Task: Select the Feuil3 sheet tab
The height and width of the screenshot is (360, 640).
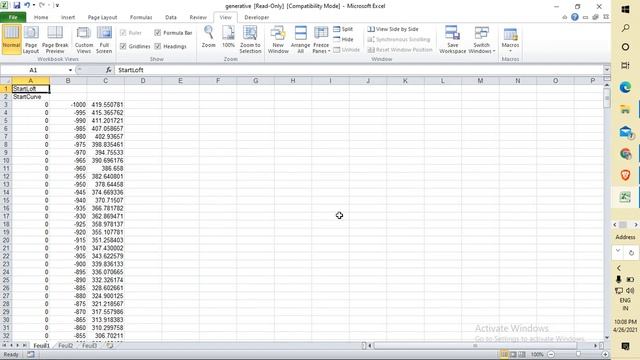Action: click(x=89, y=345)
